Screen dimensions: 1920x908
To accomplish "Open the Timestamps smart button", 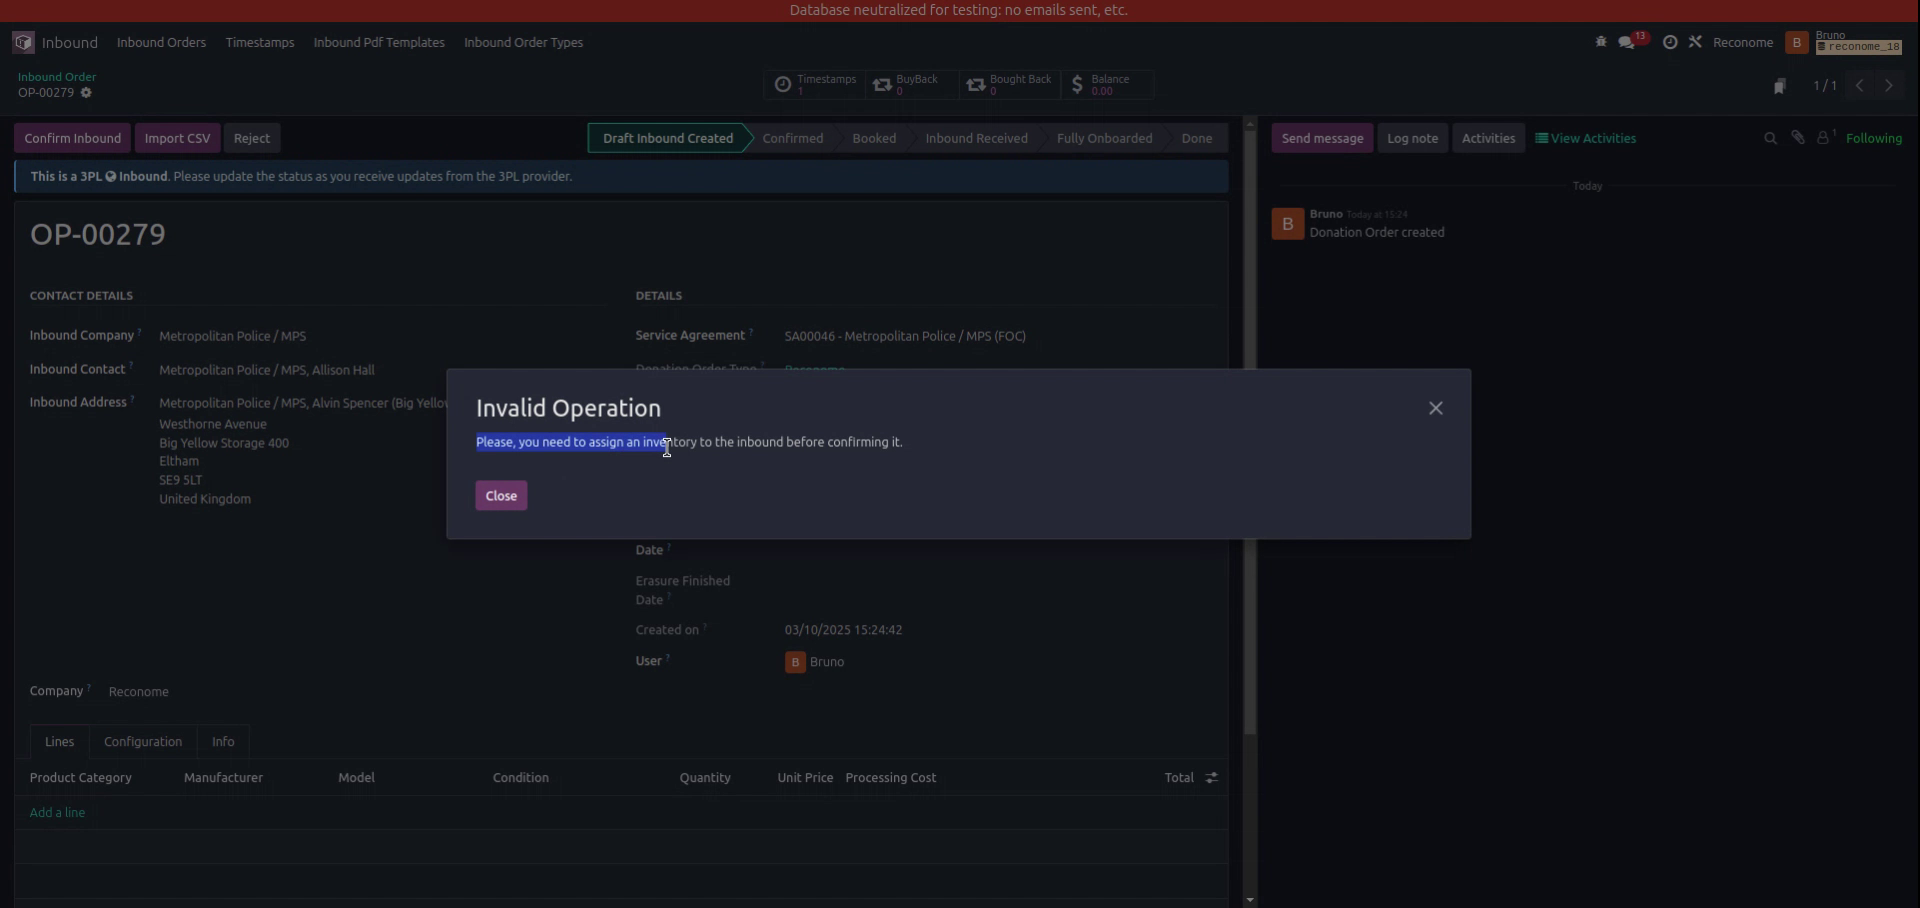I will click(813, 85).
